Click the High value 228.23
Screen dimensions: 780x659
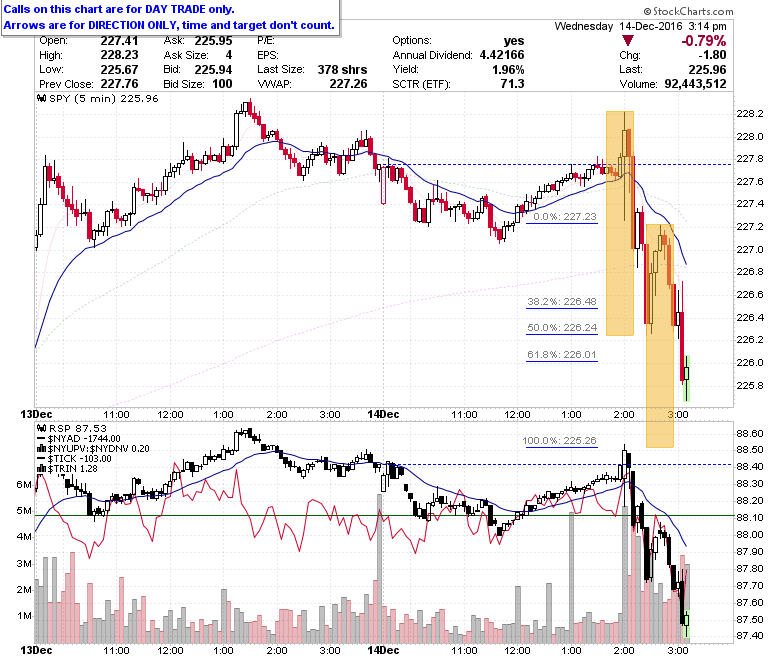119,55
